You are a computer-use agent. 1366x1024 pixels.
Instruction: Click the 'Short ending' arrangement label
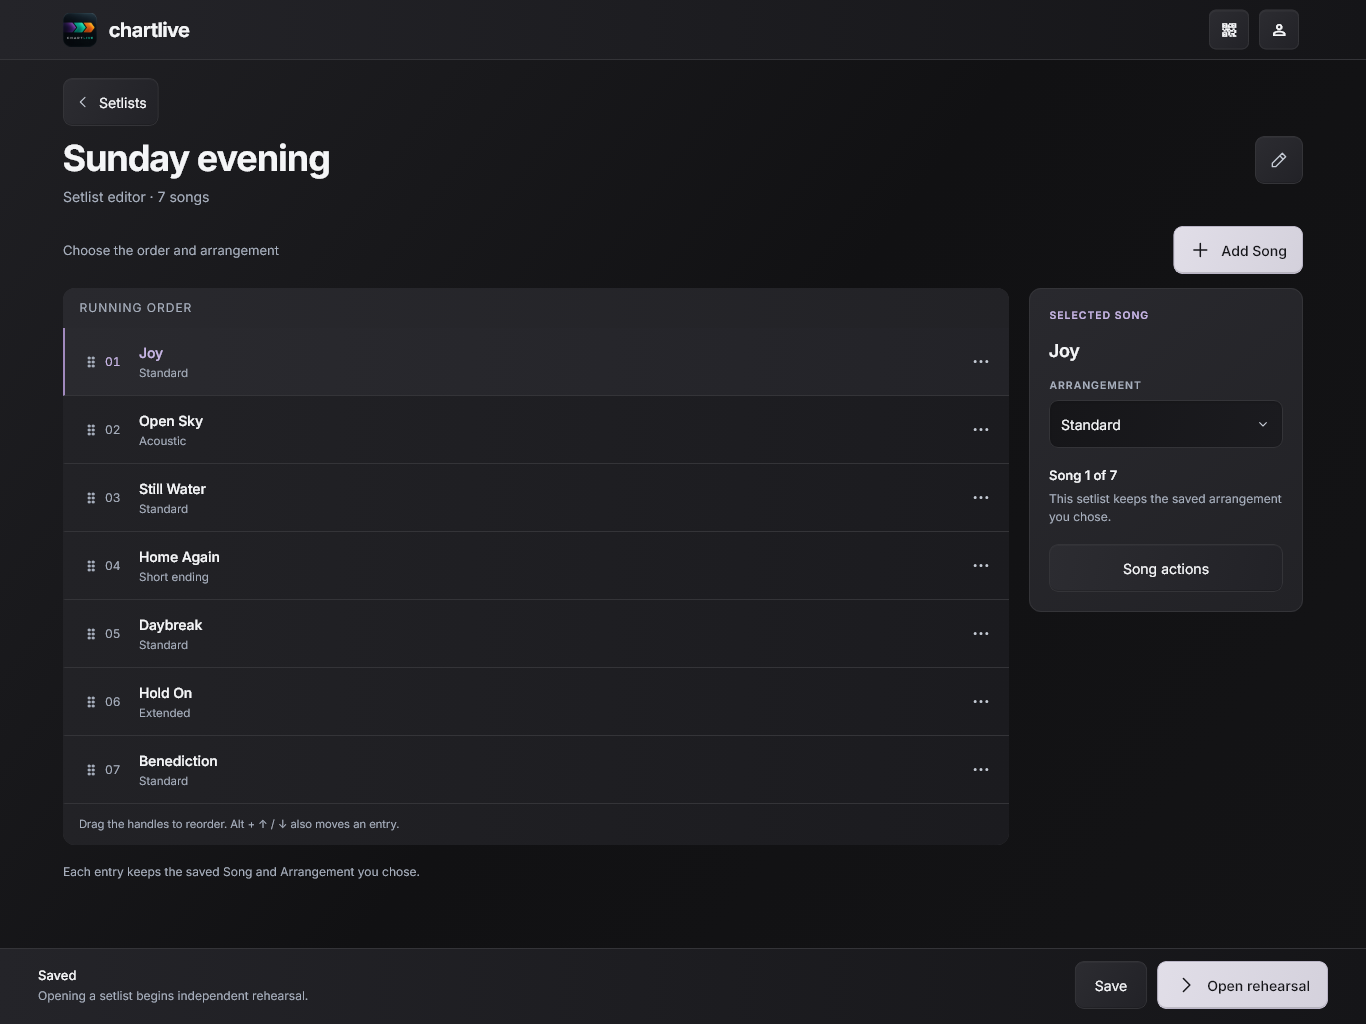(x=174, y=577)
